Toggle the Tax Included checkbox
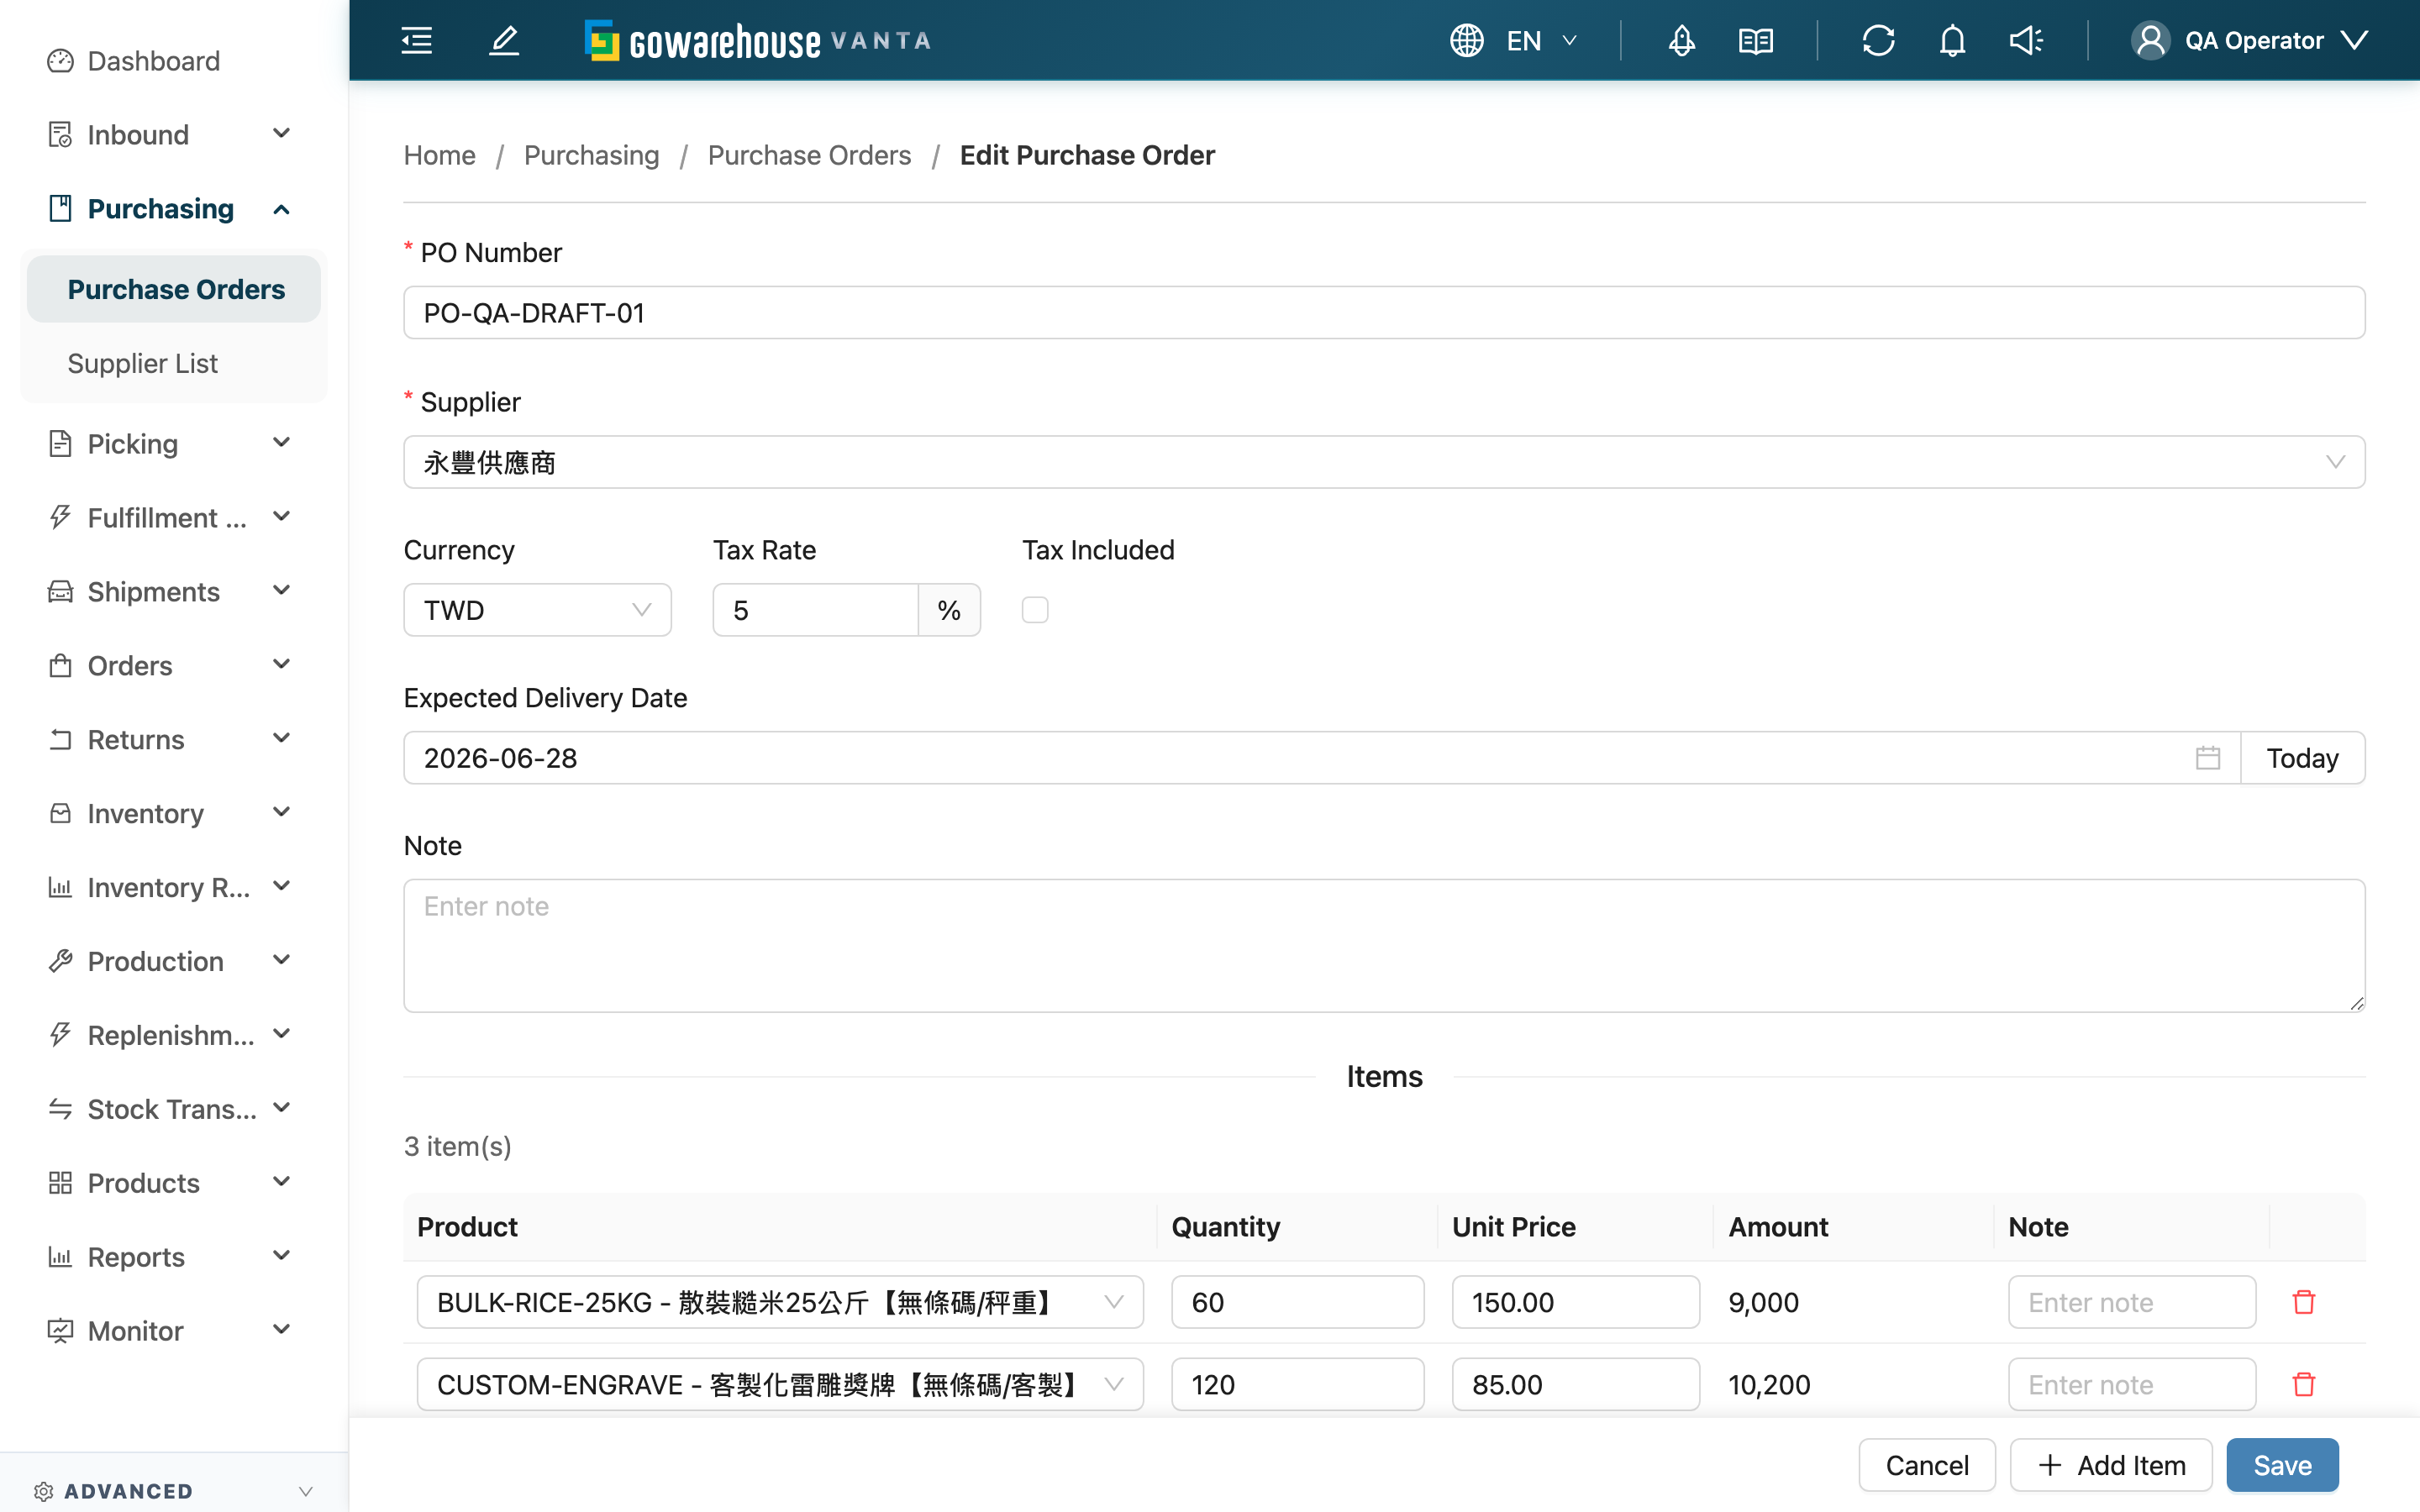 (x=1035, y=610)
